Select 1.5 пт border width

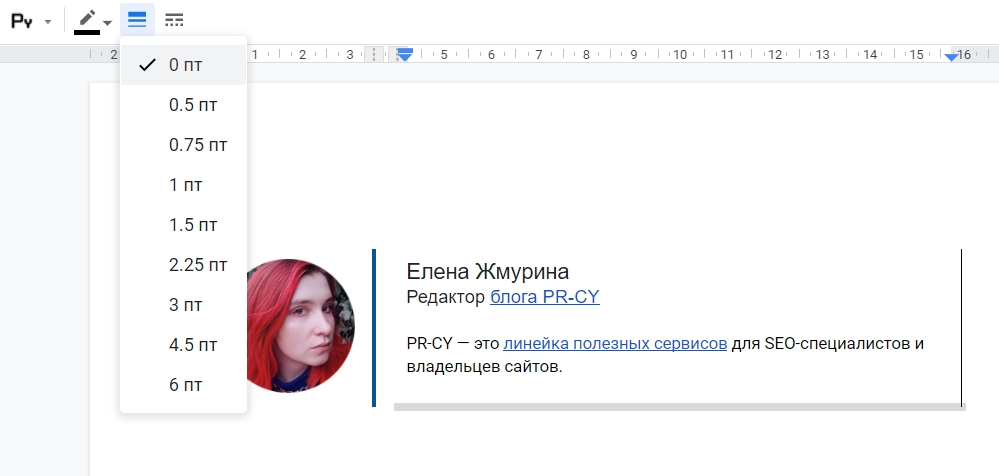tap(183, 225)
